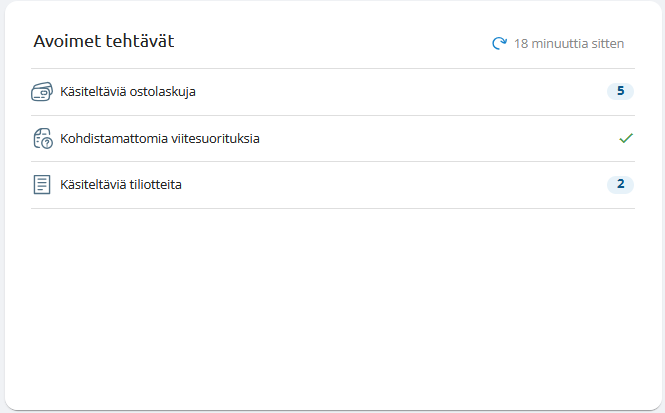
Task: Click the tiliotteita document icon
Action: tap(42, 185)
